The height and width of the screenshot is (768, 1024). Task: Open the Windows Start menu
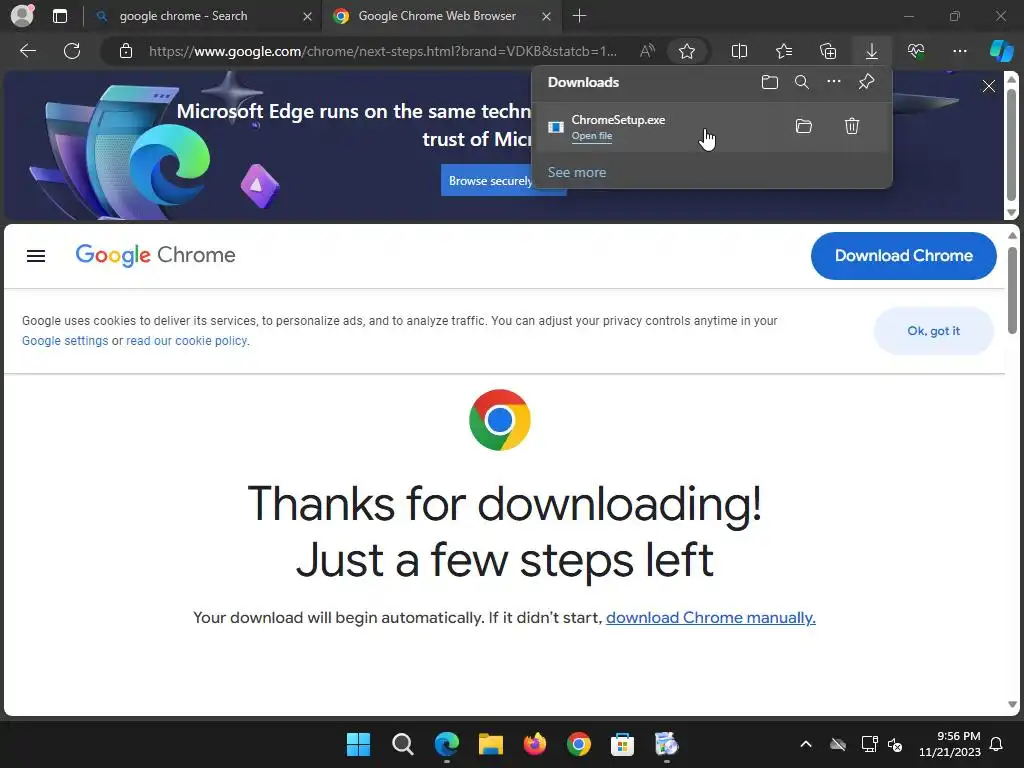[x=359, y=744]
